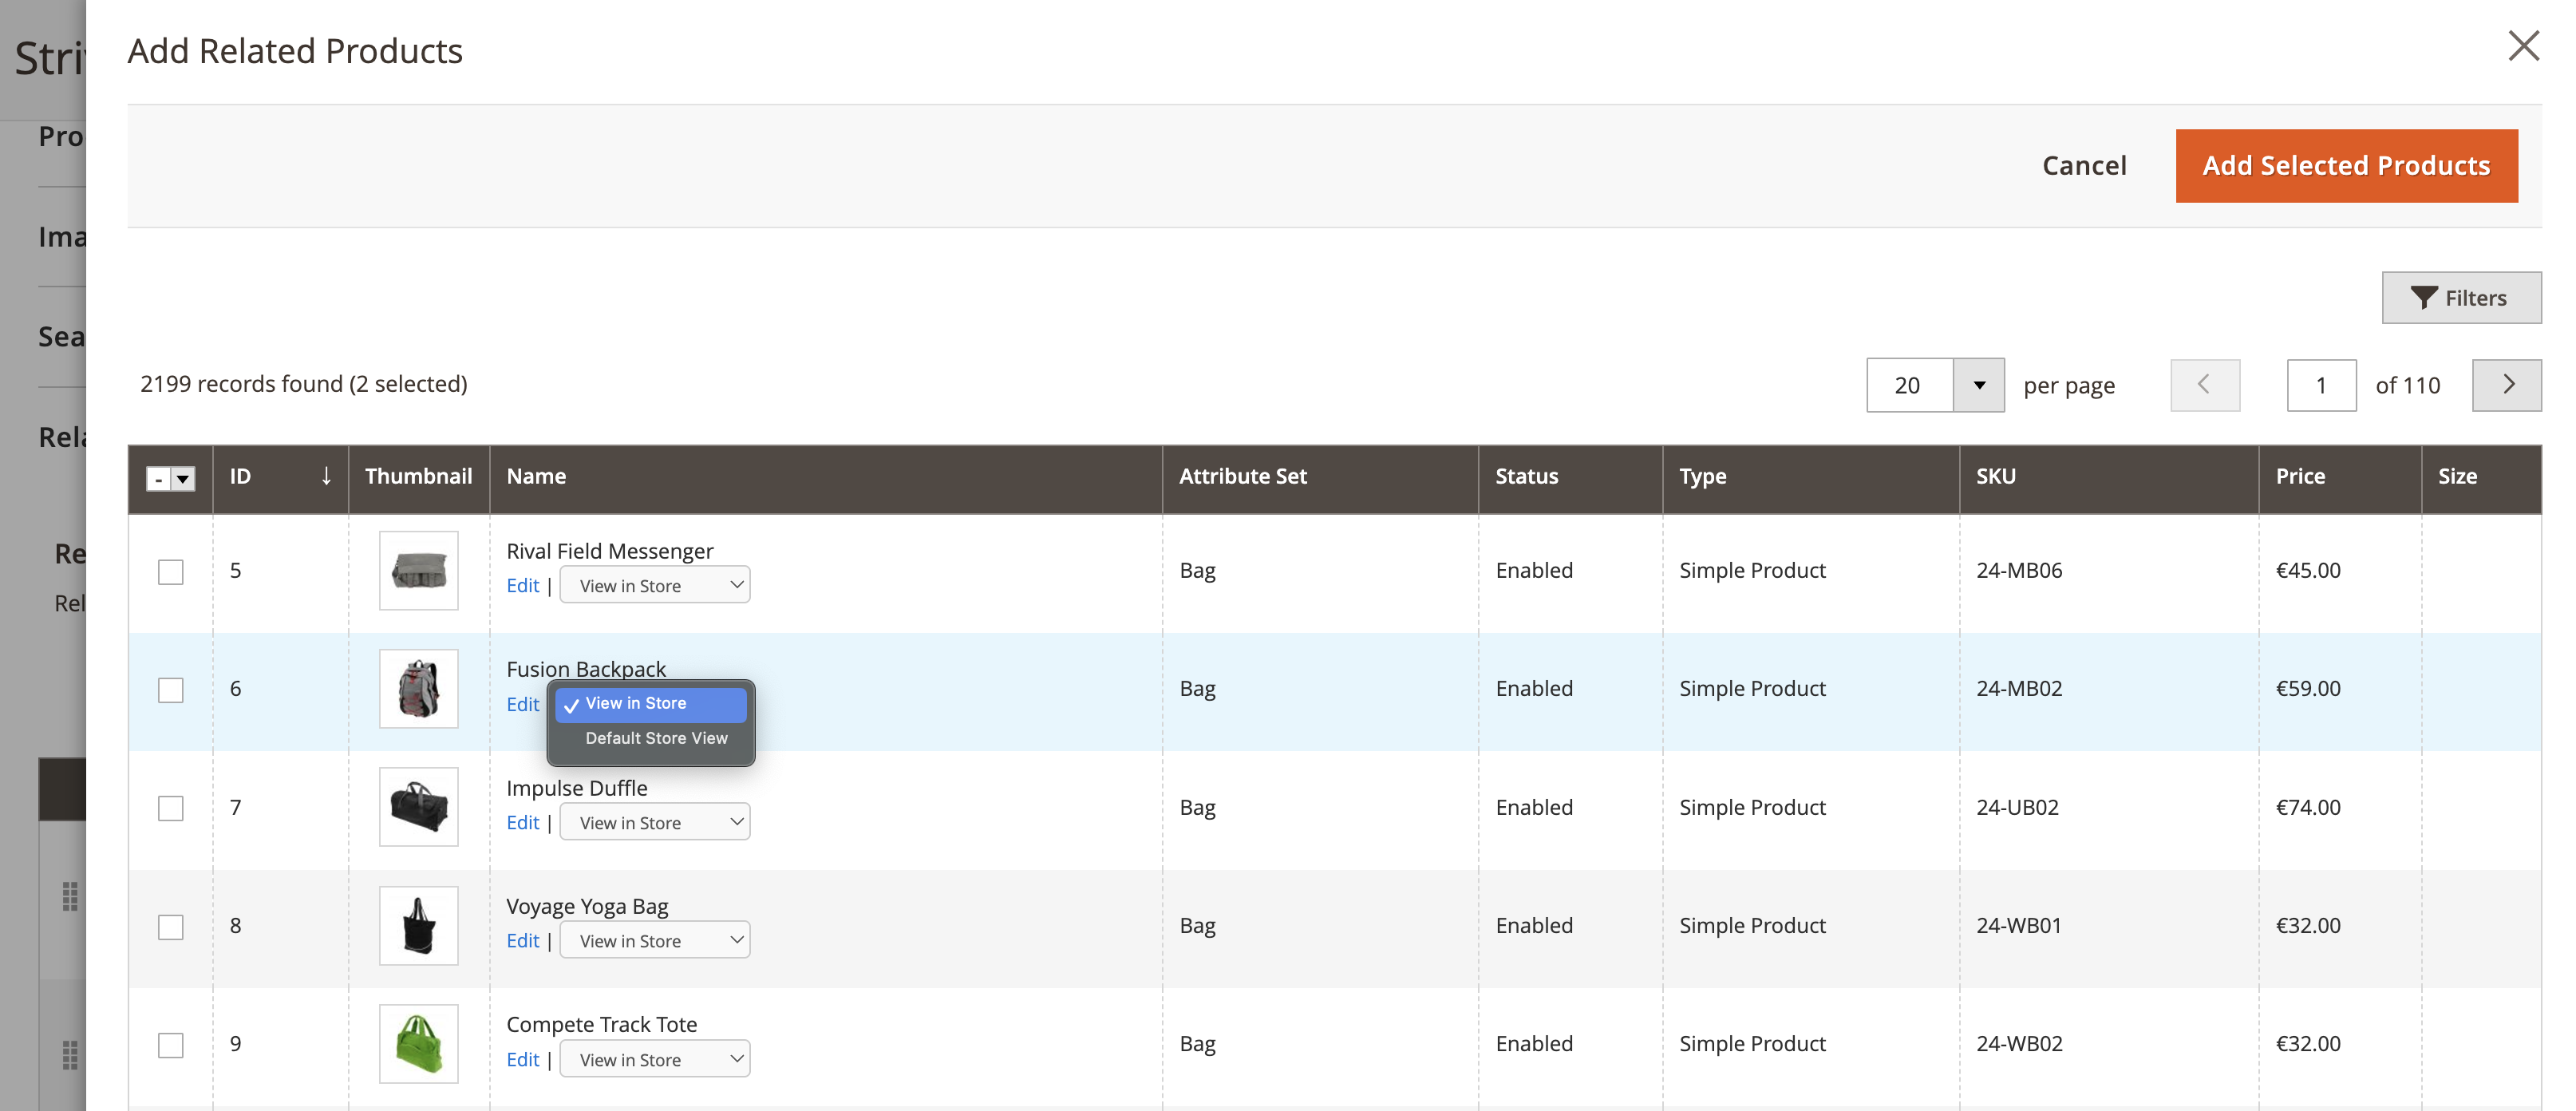The height and width of the screenshot is (1111, 2576).
Task: Check the Impulse Duffle row checkbox
Action: click(171, 808)
